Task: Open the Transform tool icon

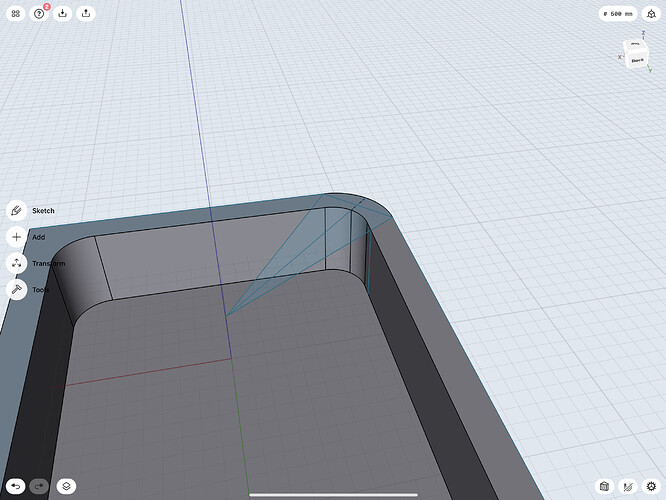Action: 17,263
